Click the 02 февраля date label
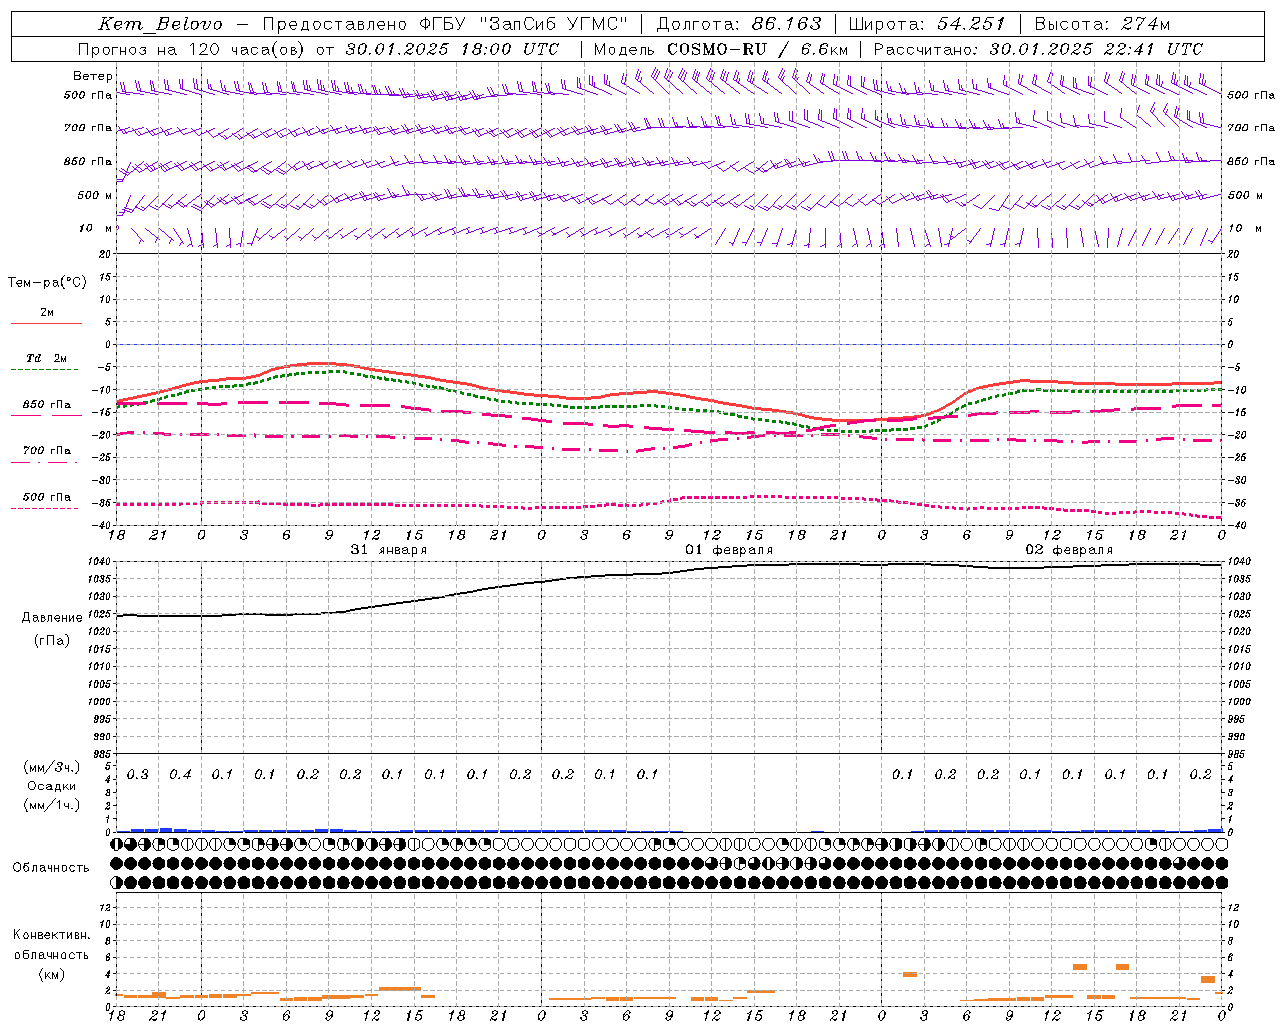 point(1069,550)
